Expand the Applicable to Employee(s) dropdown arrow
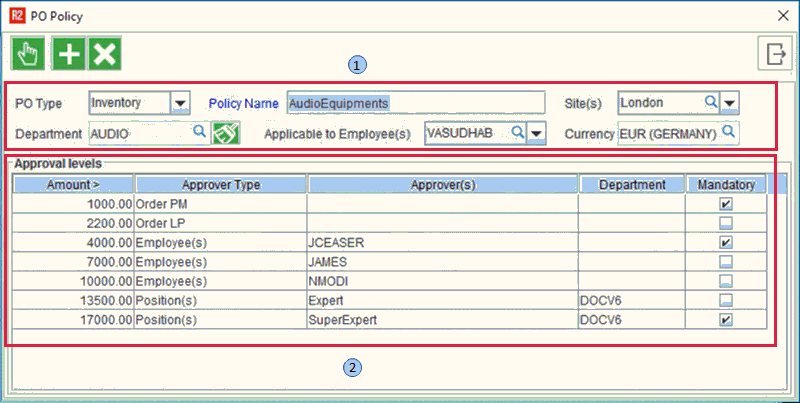Viewport: 800px width, 403px height. [x=537, y=132]
